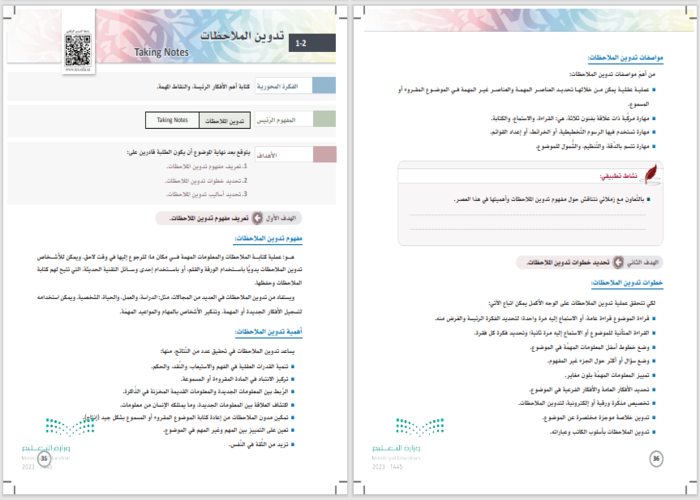This screenshot has height=500, width=700.
Task: Click the bullet 'تمييز المعلومات المهمة بلون مغاير'
Action: [x=610, y=375]
